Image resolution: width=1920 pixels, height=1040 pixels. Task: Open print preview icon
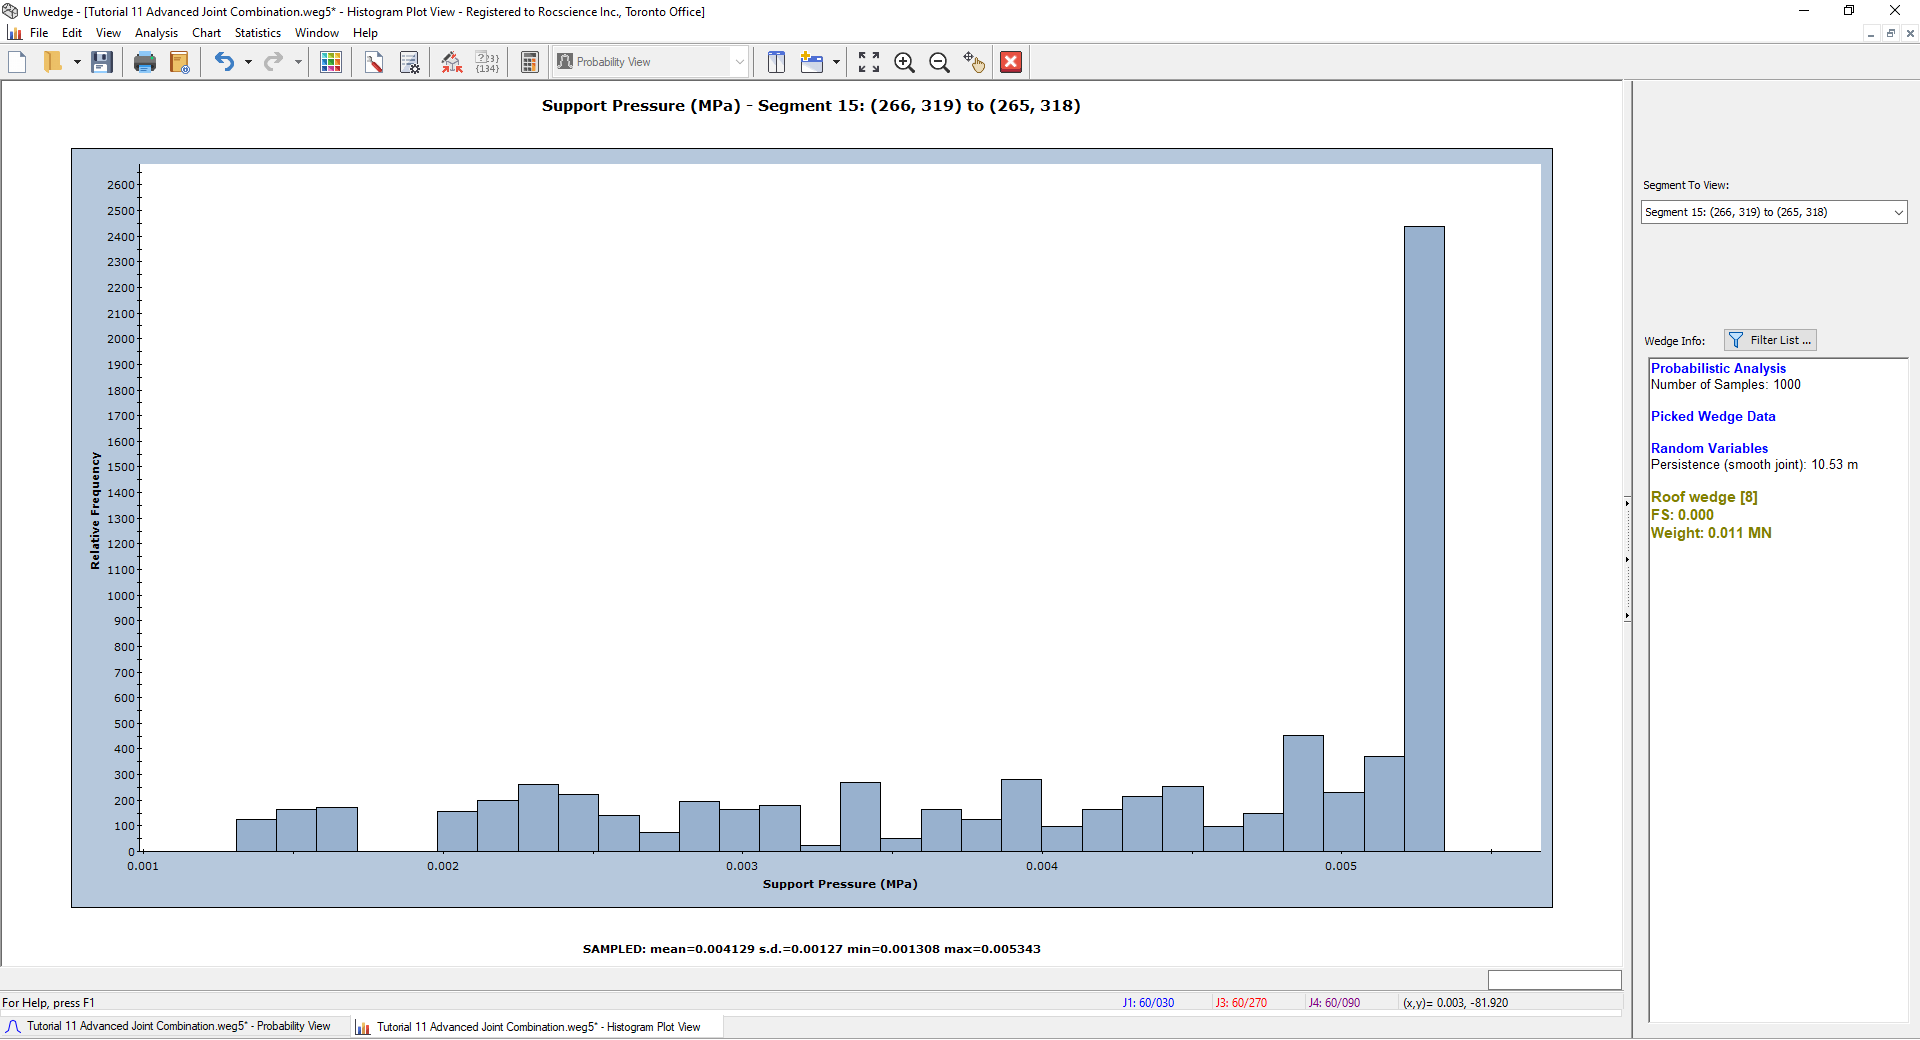click(x=180, y=62)
